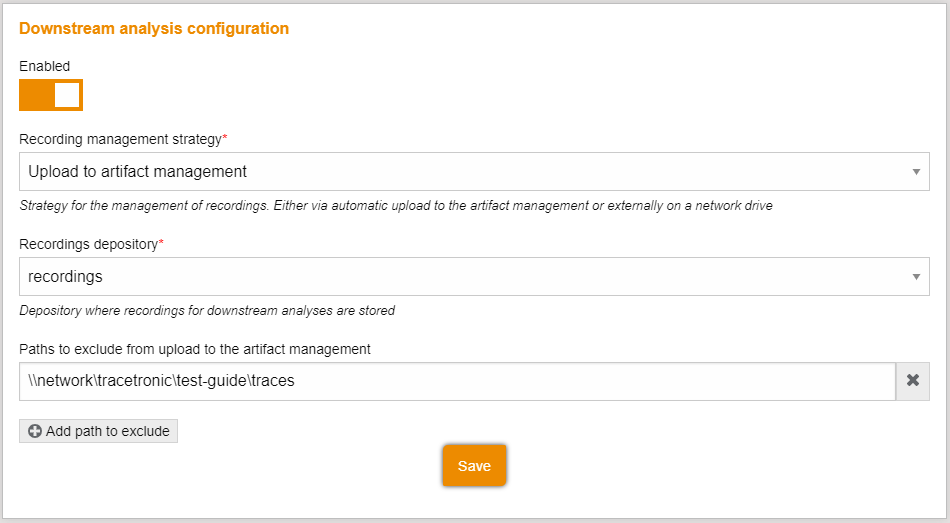The image size is (950, 523).
Task: Click the Enabled label
Action: tap(45, 66)
